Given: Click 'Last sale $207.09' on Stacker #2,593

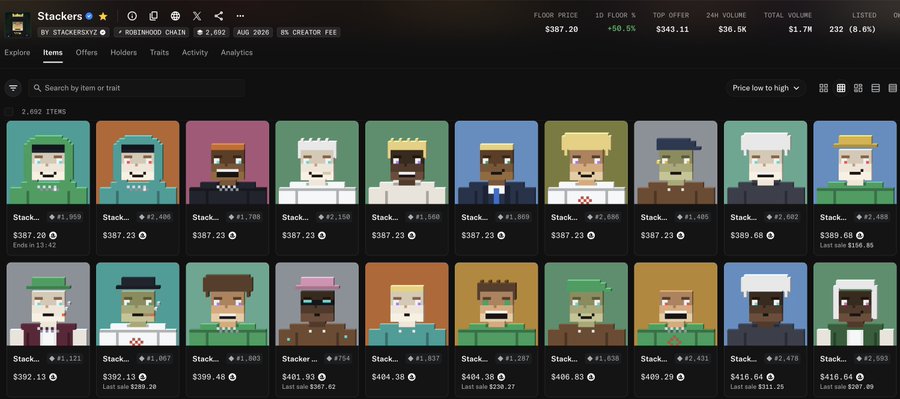Looking at the screenshot, I should coord(847,387).
